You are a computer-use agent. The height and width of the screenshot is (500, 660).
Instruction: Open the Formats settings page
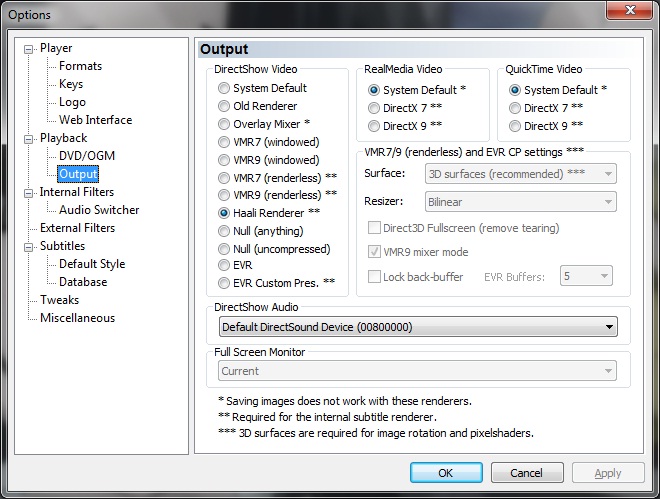pyautogui.click(x=80, y=66)
